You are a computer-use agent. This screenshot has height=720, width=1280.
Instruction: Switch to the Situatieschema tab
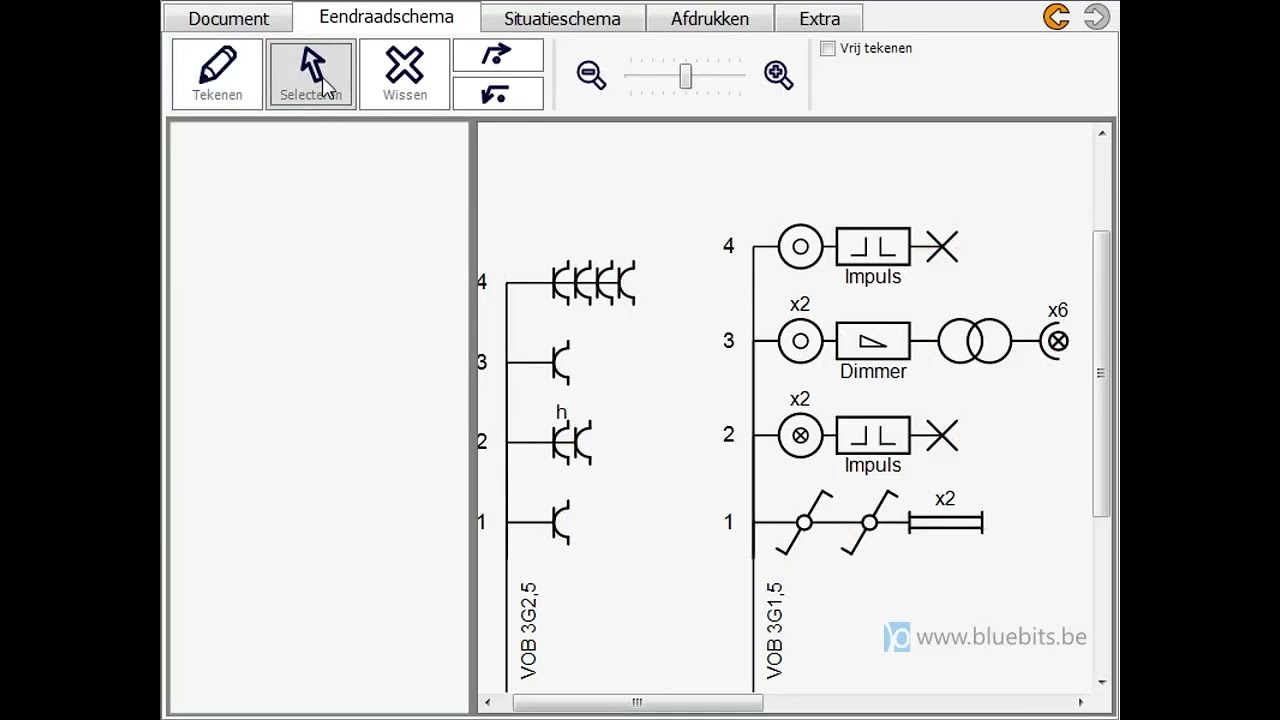click(x=562, y=18)
